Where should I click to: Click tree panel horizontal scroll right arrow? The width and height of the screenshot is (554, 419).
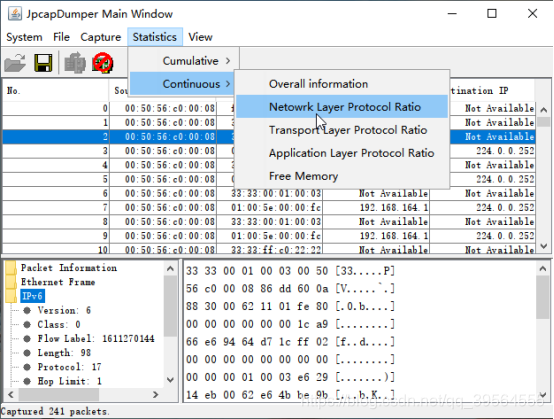(x=155, y=394)
